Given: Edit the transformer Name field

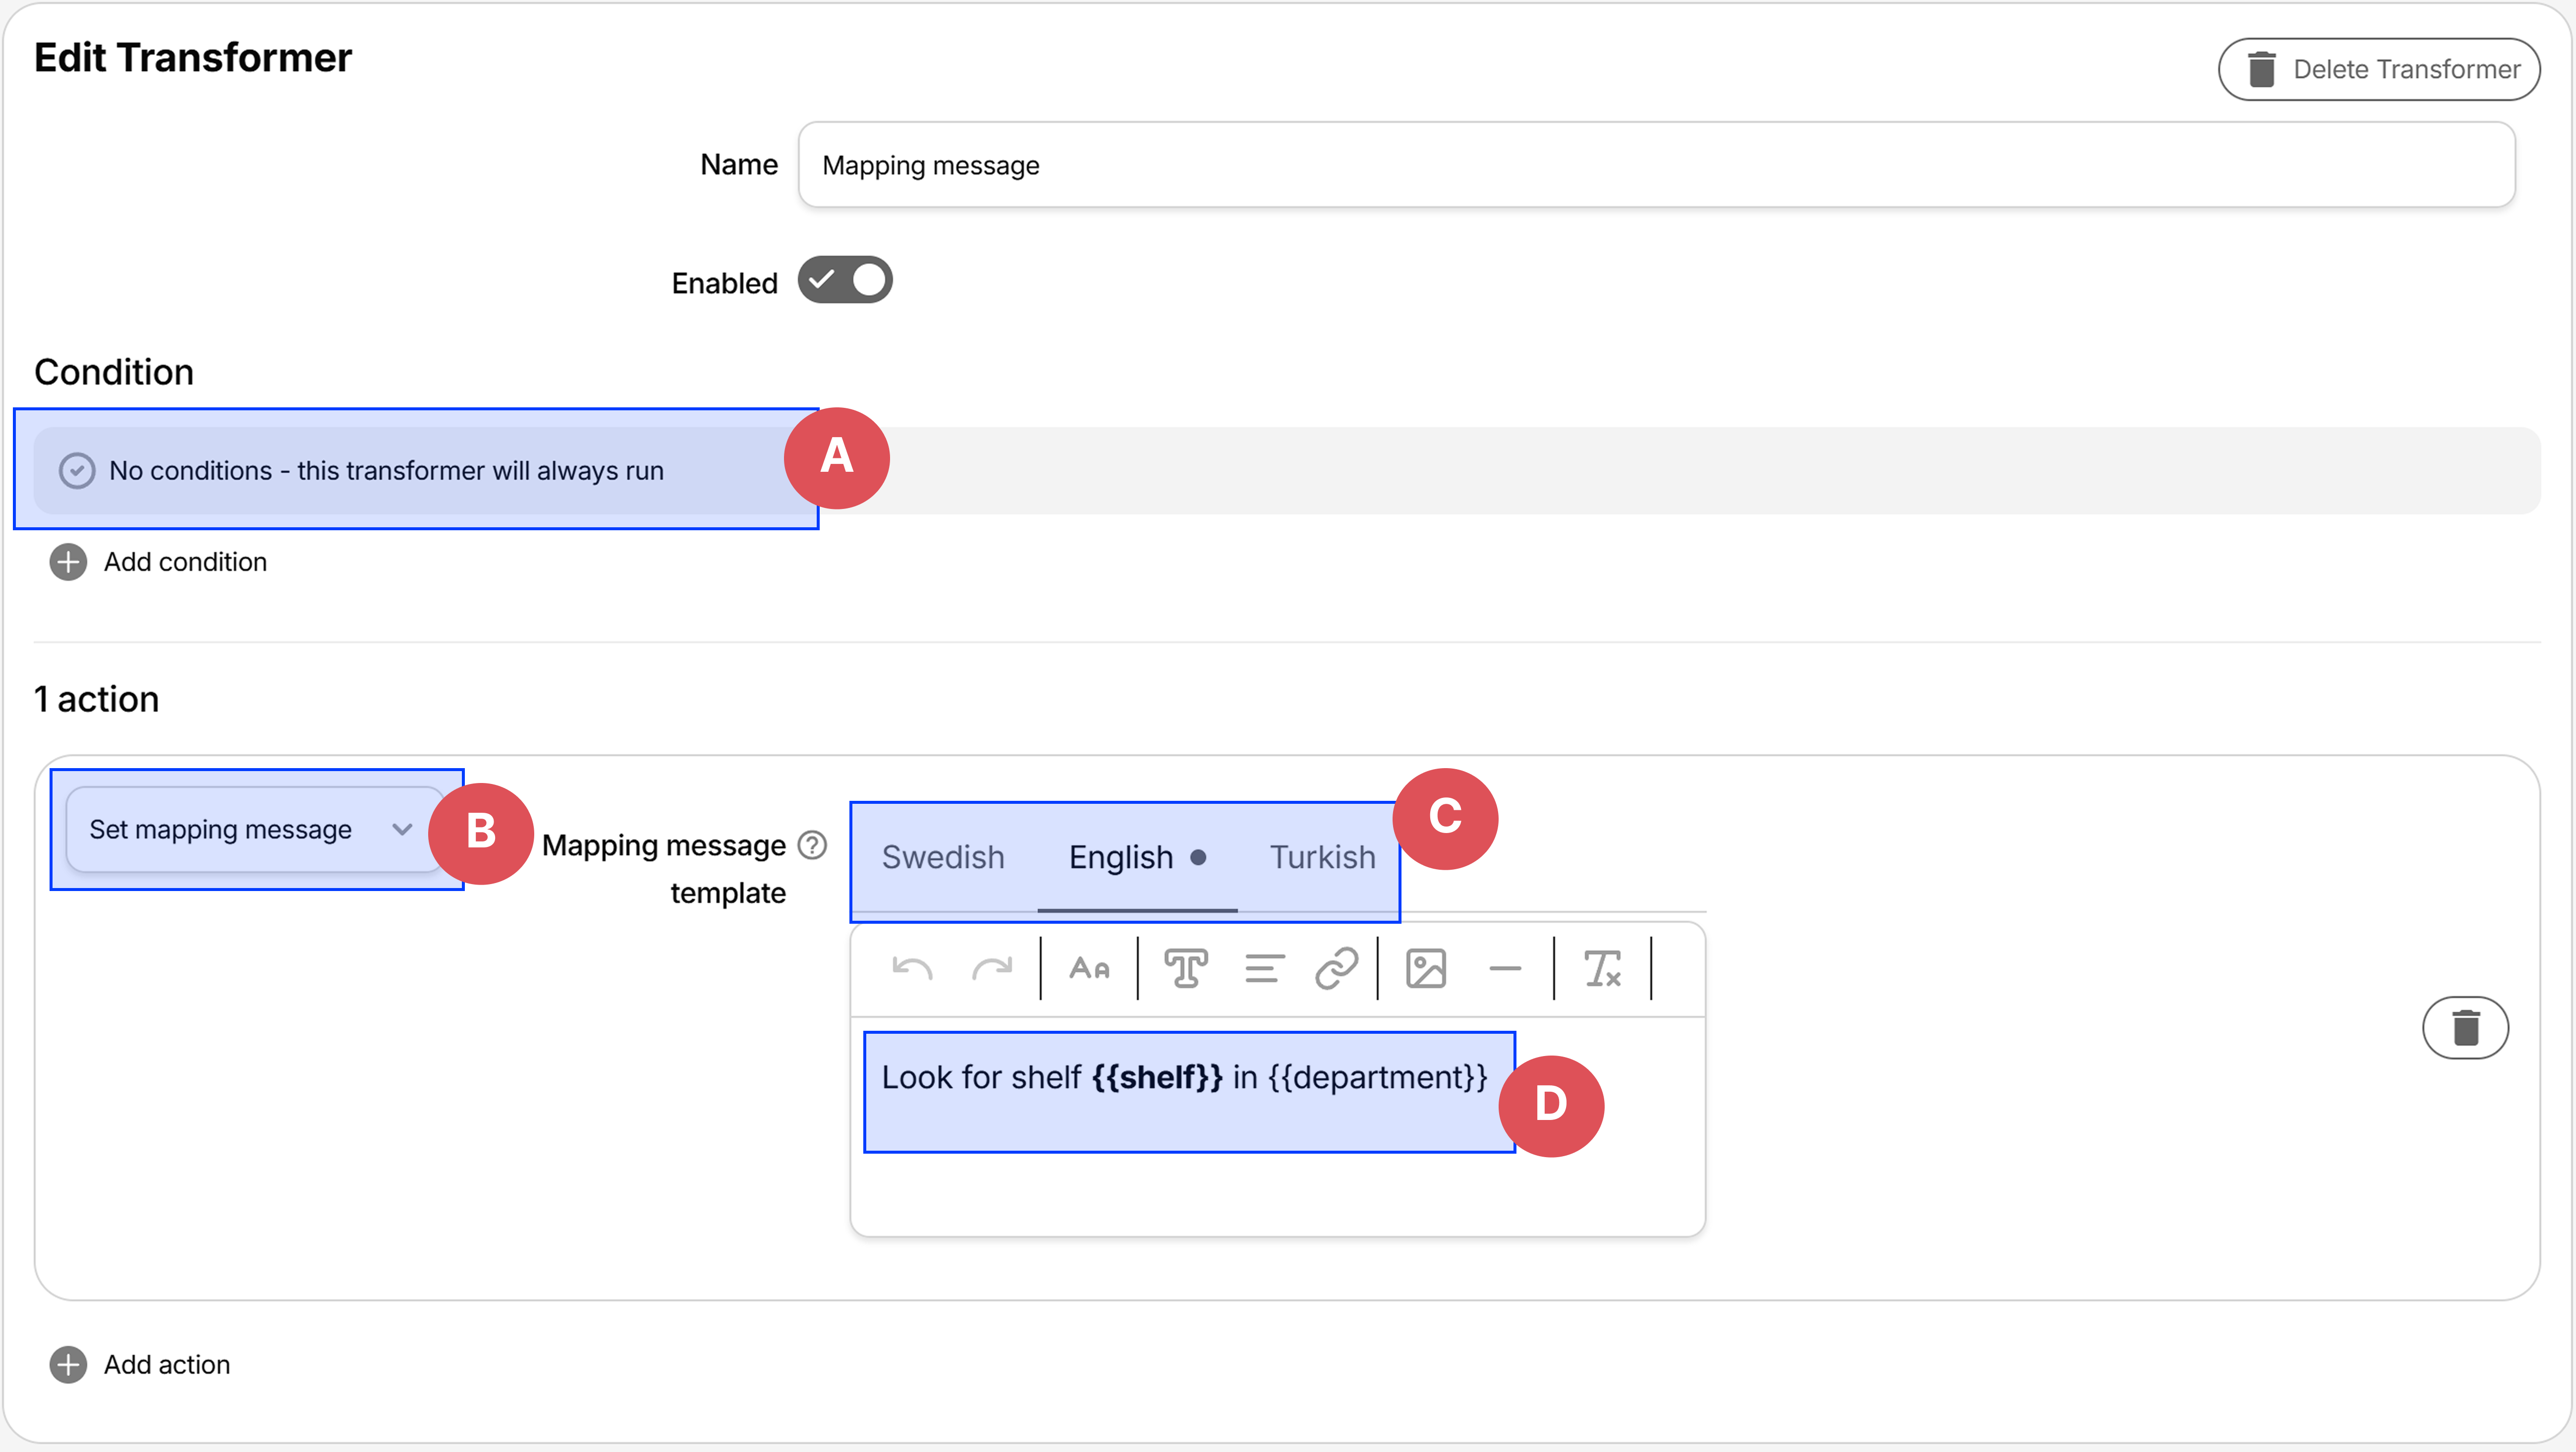Looking at the screenshot, I should coord(1400,164).
